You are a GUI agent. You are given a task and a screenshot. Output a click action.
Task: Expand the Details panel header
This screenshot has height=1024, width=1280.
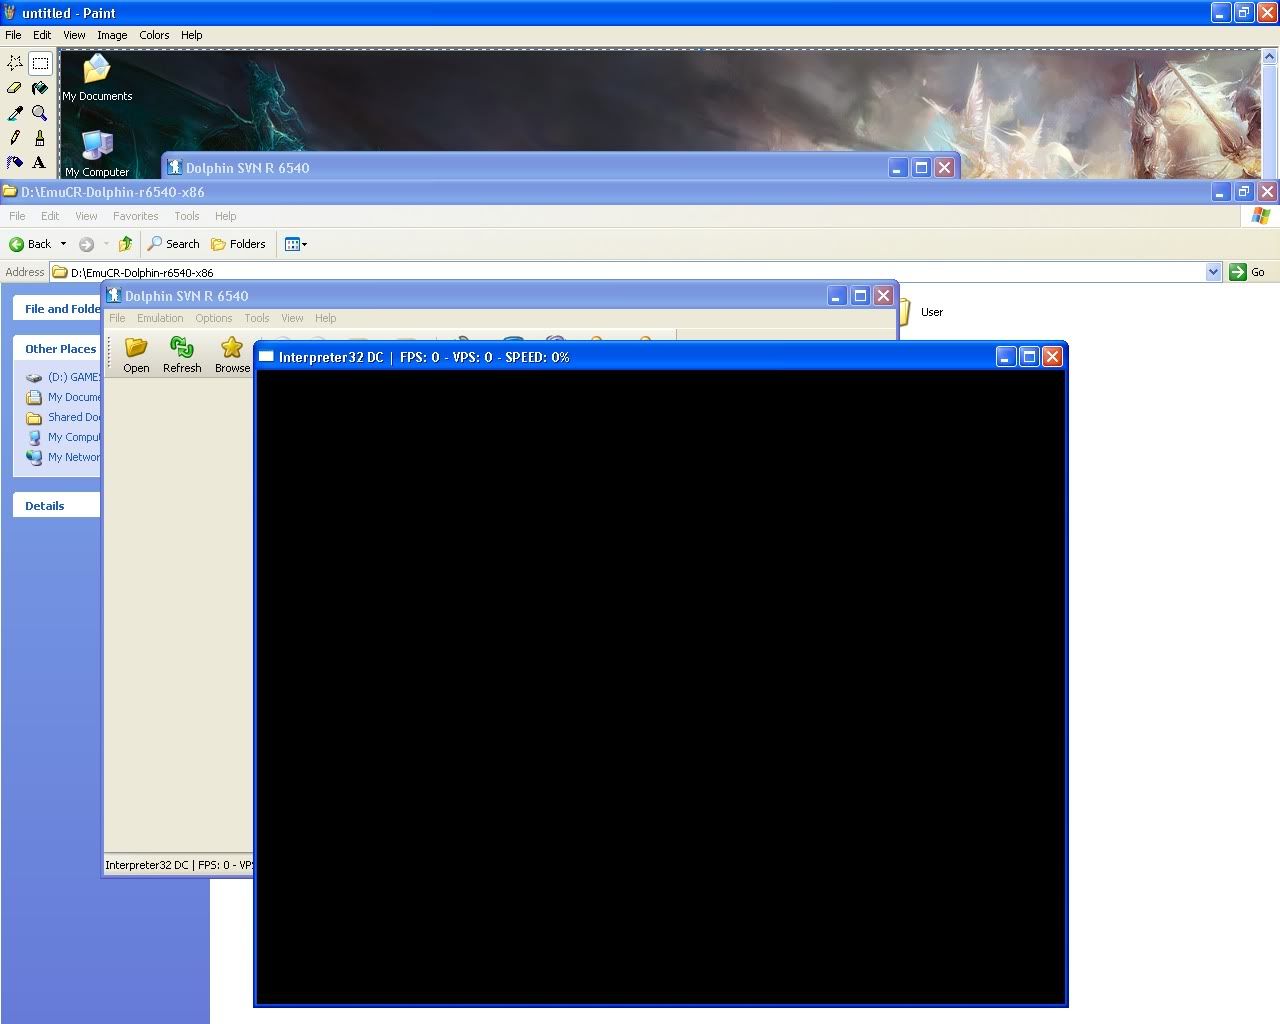(x=57, y=505)
